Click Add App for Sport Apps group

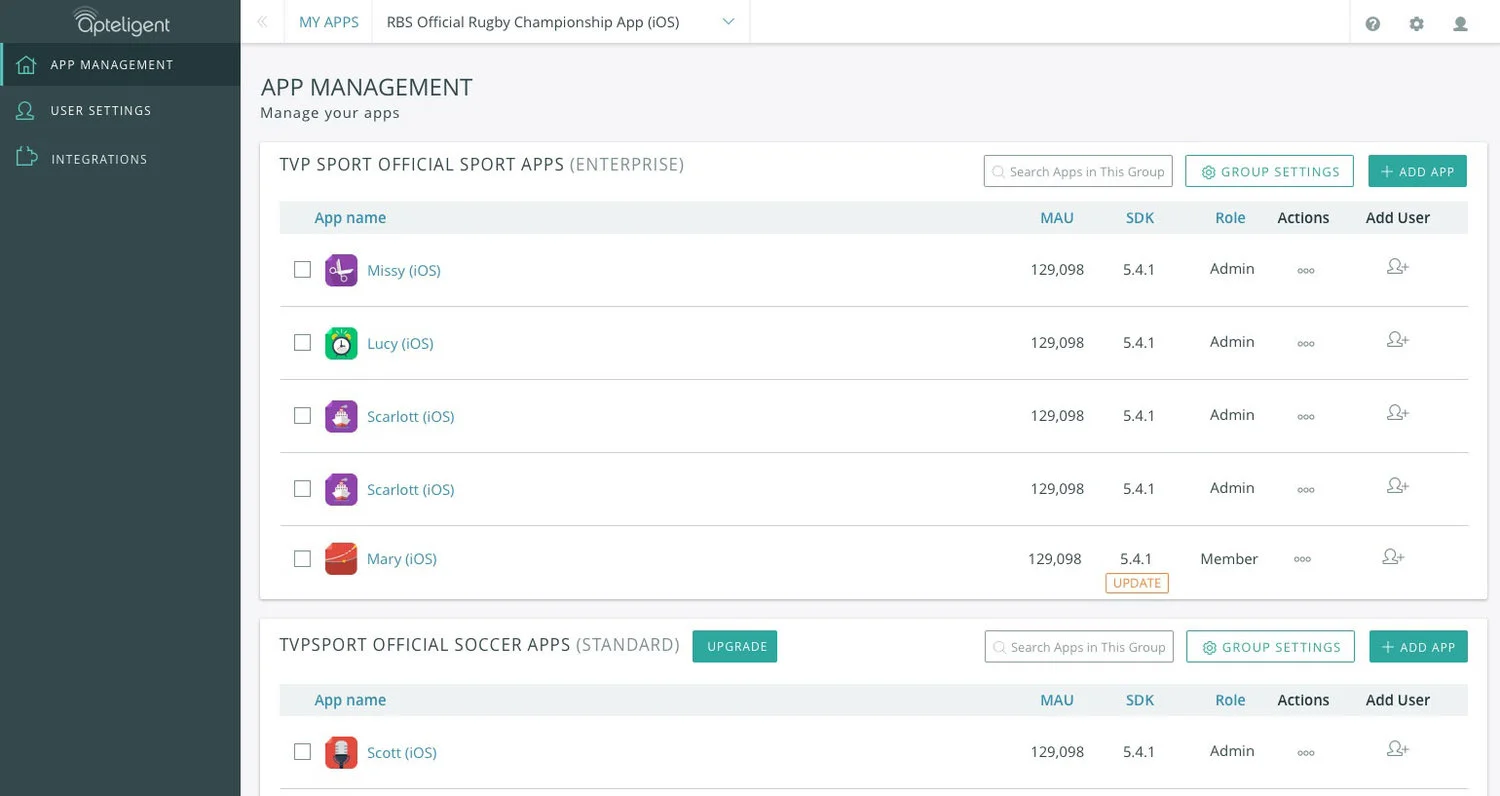pos(1417,171)
